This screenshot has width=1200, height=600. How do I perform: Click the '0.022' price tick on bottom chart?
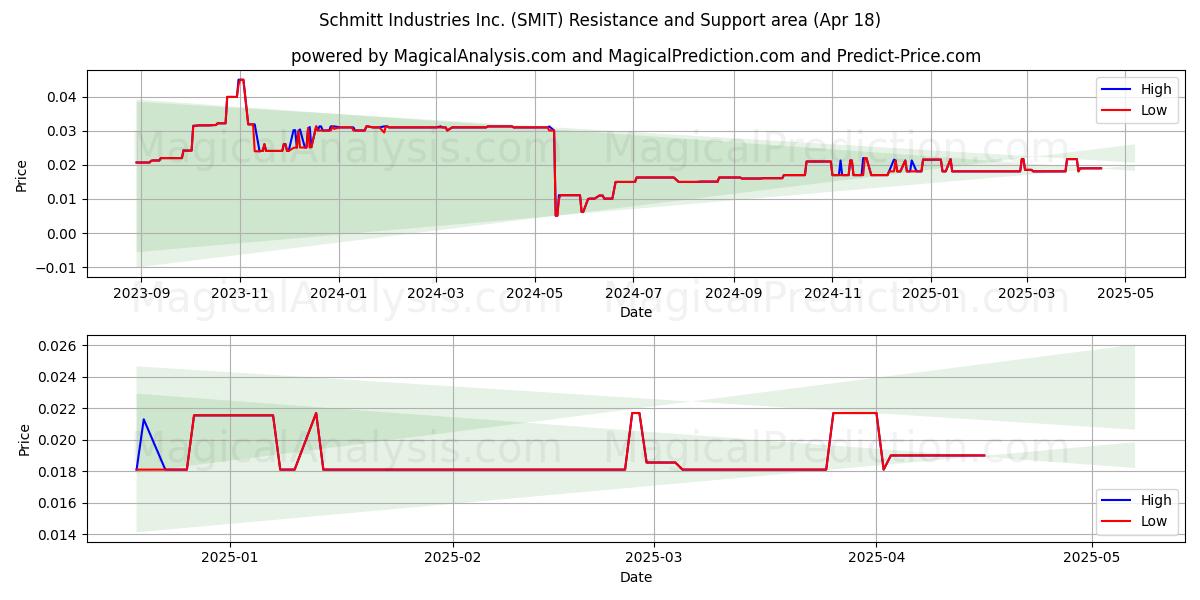[x=58, y=408]
